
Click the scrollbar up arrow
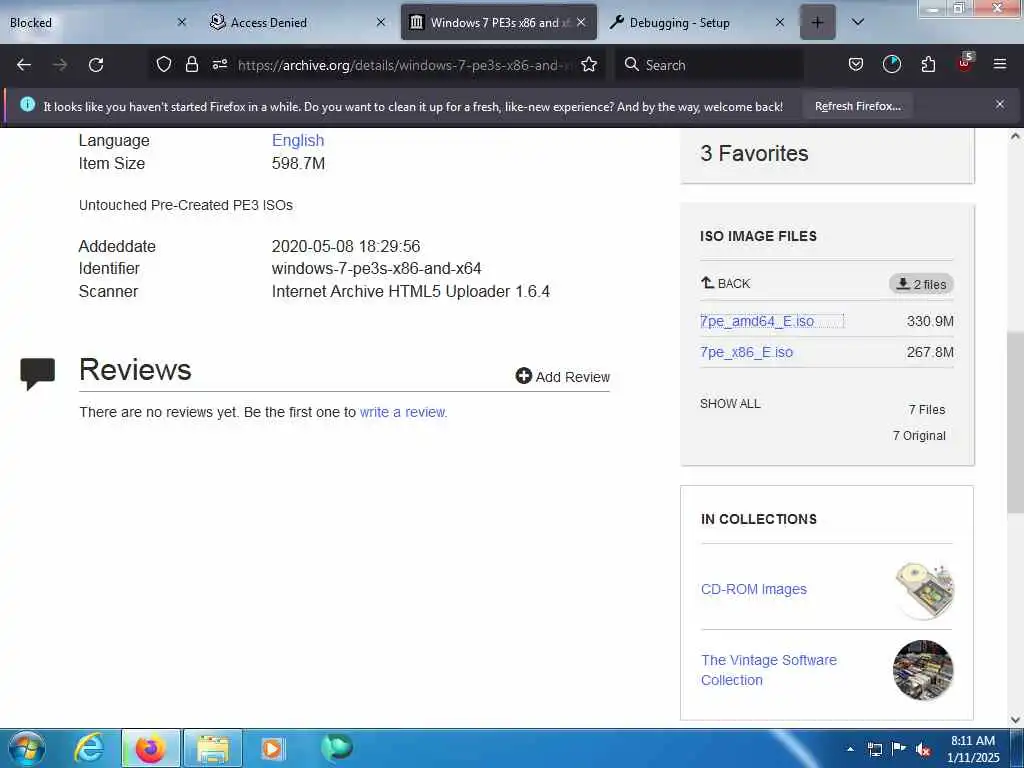tap(1015, 136)
